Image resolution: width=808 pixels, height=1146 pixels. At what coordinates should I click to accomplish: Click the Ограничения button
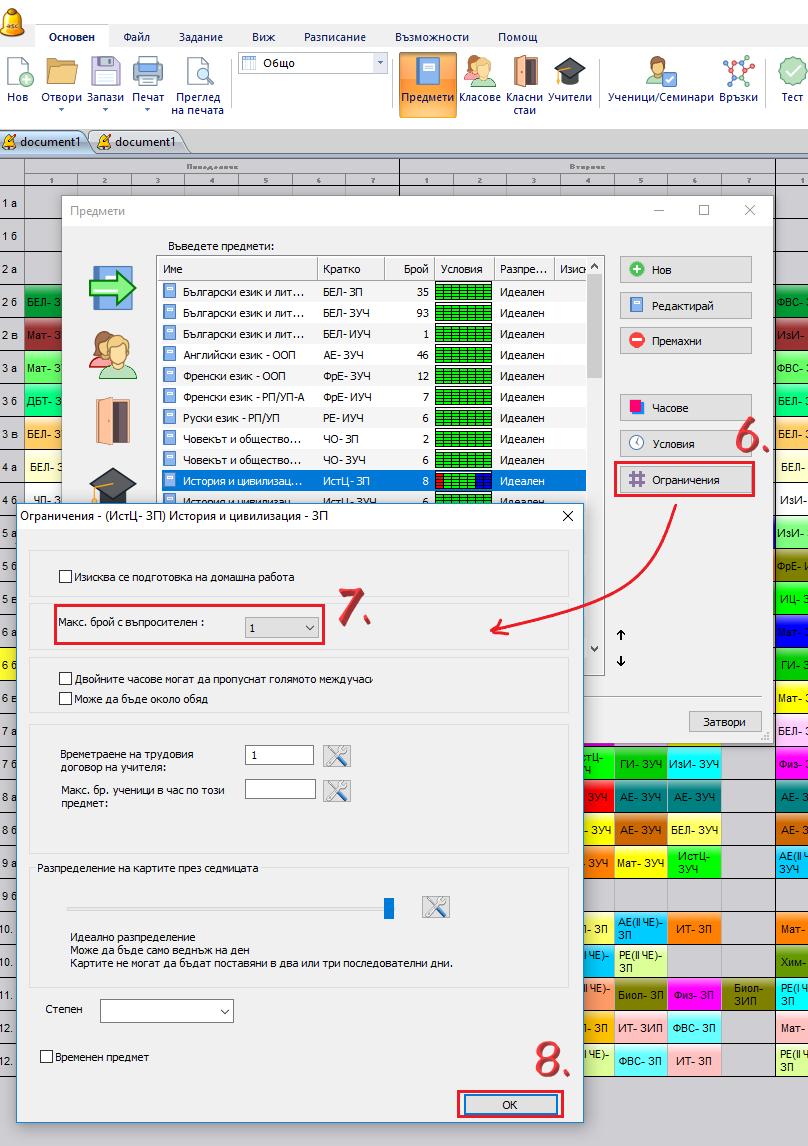685,480
